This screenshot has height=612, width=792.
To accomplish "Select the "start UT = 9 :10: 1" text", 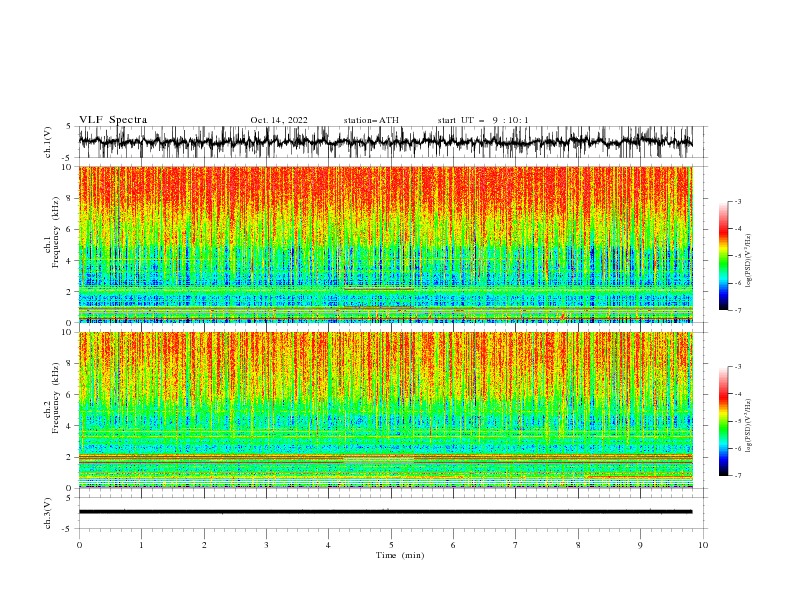I will coord(483,120).
